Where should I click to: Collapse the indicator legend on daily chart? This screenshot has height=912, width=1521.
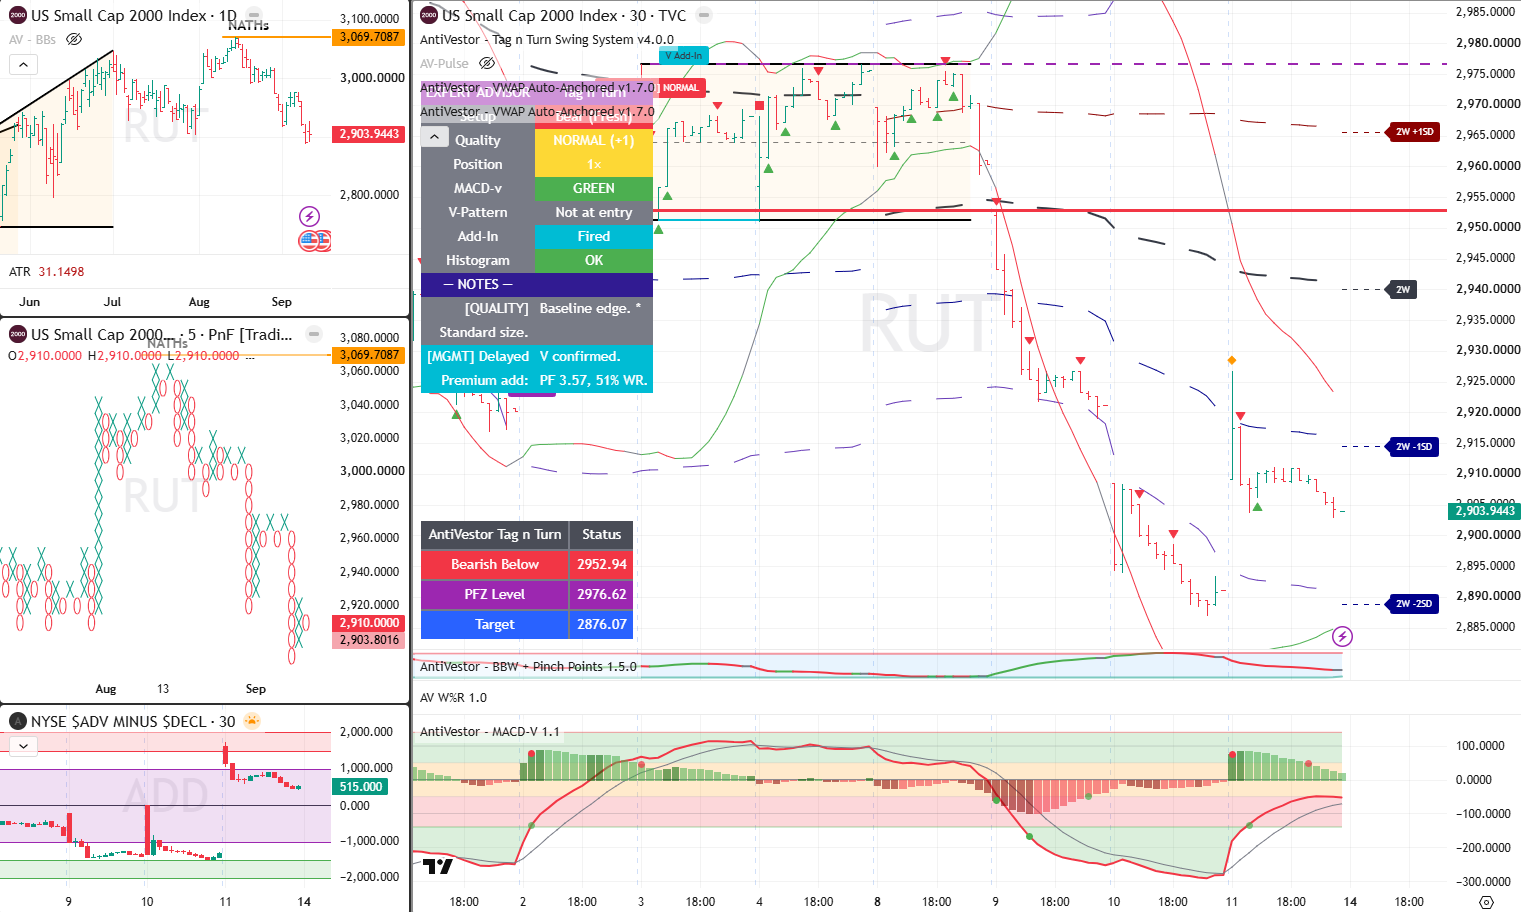23,64
